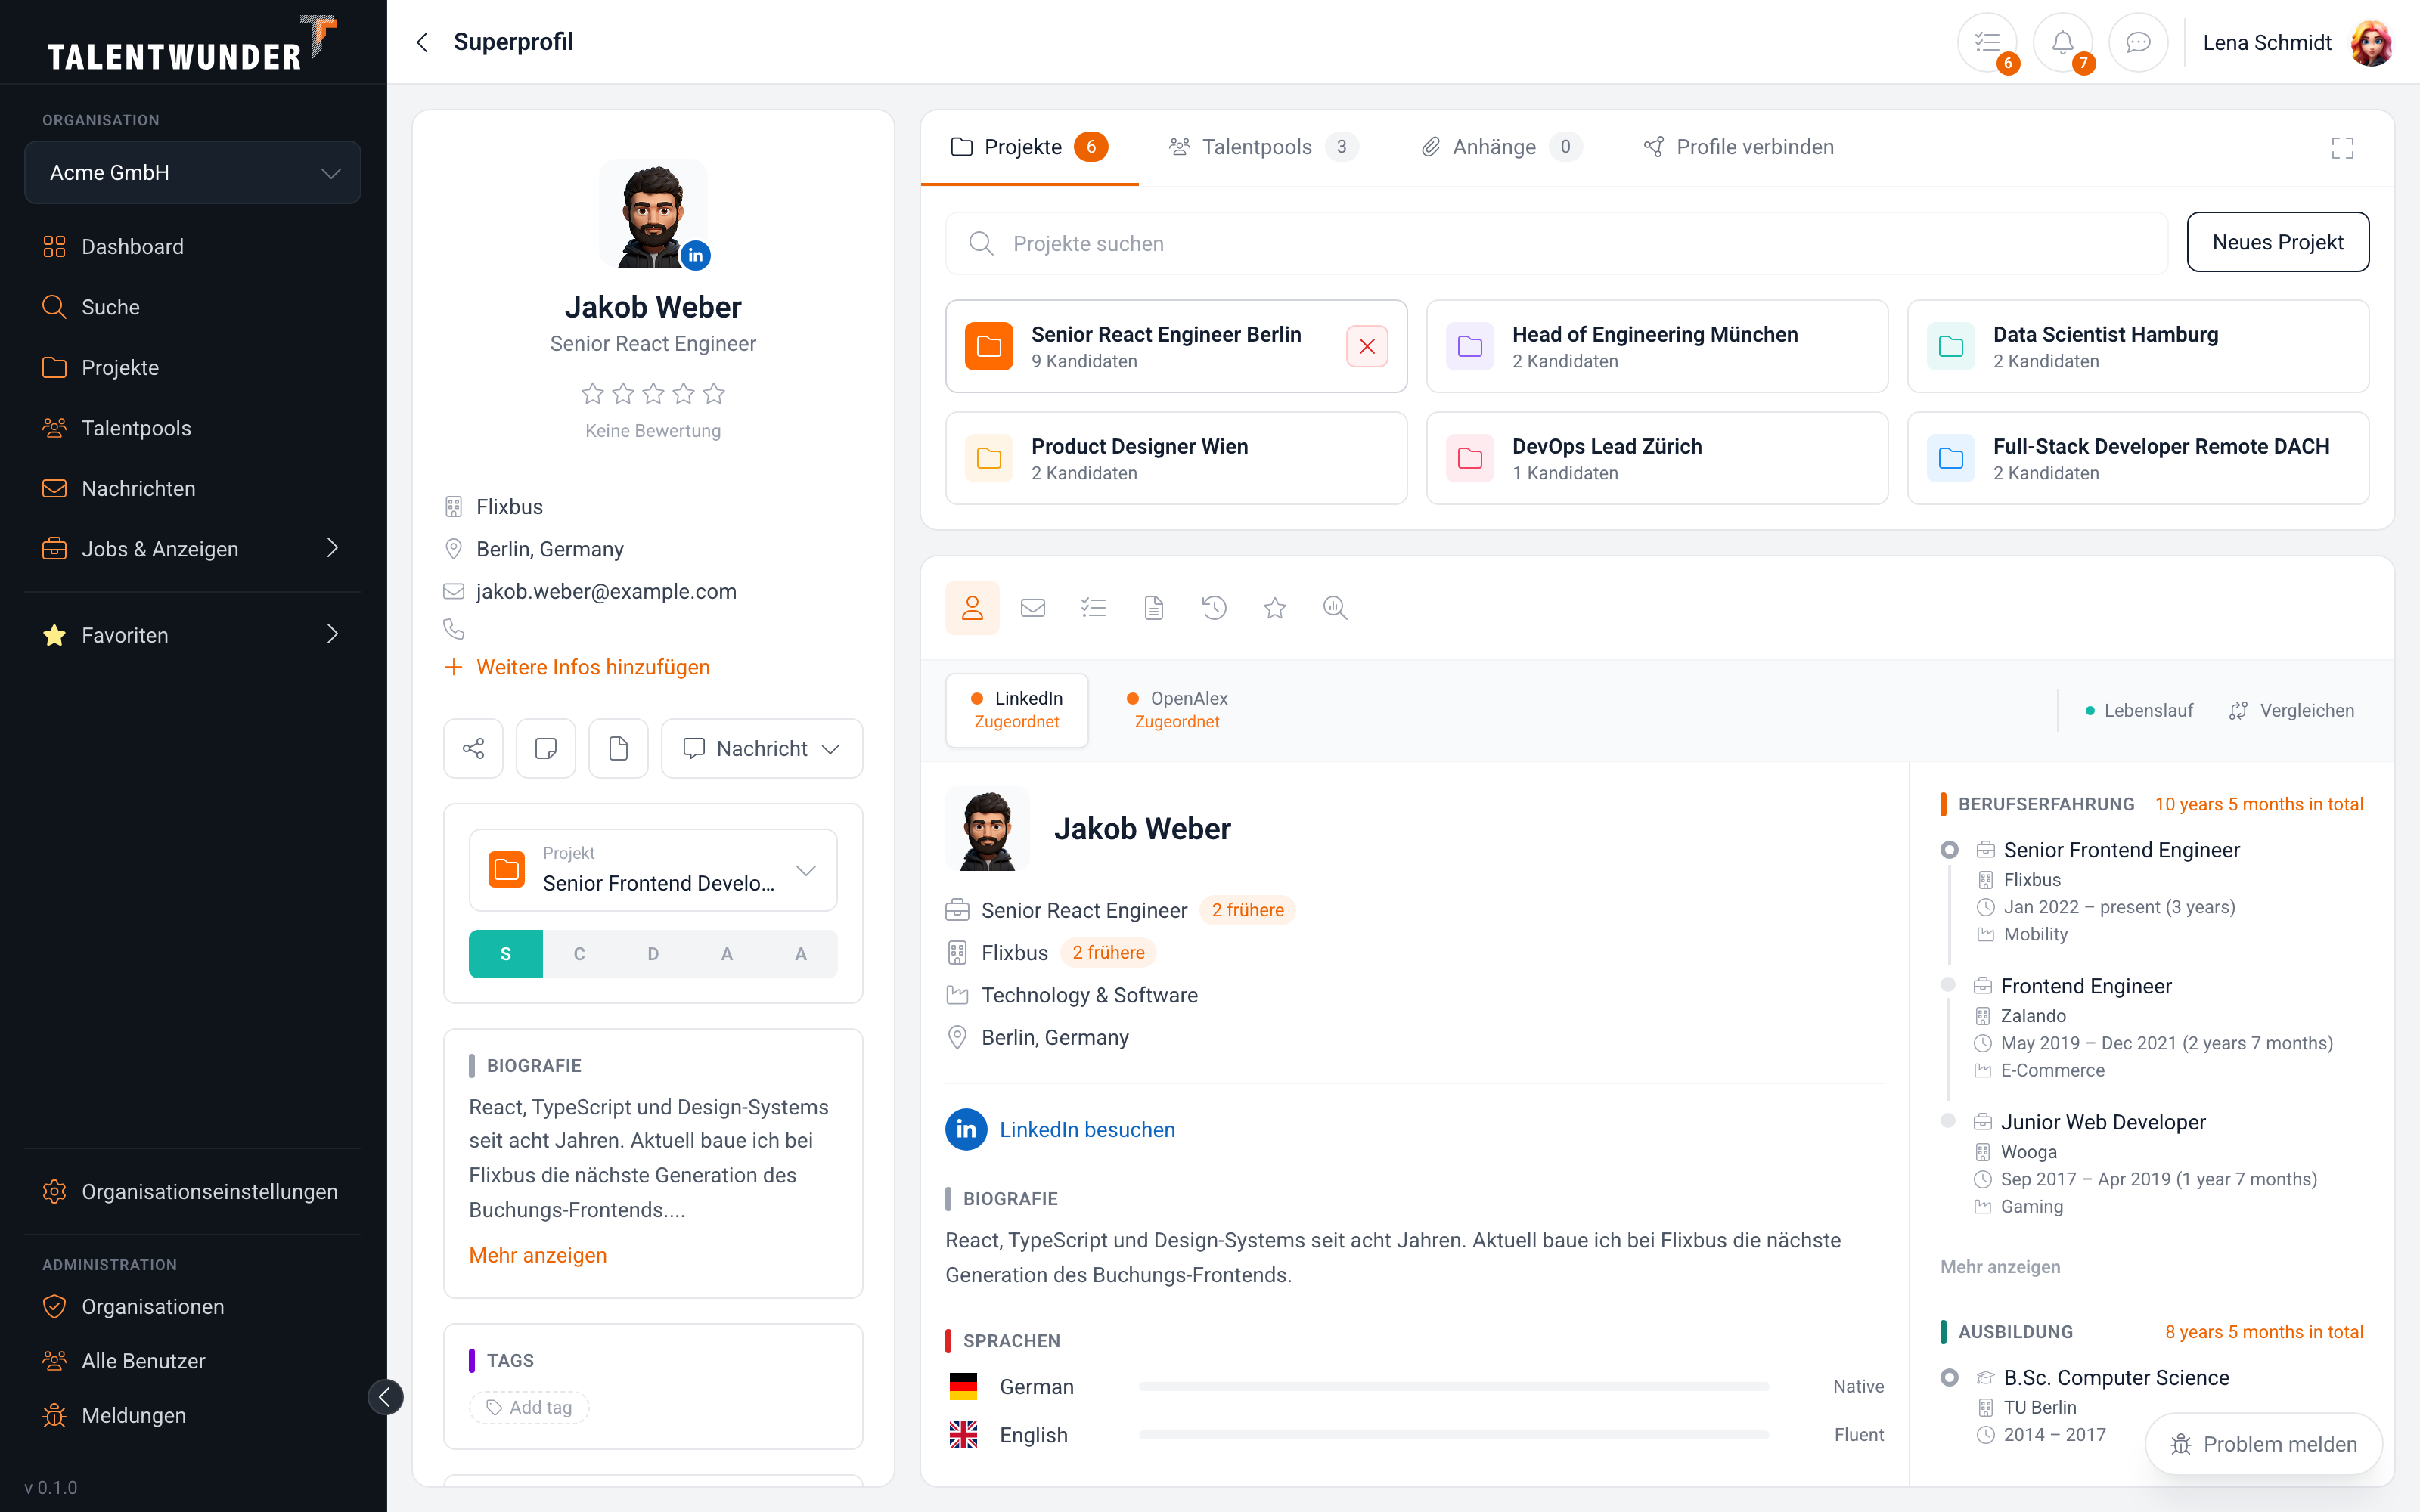Click the Lebenslauf button

click(2139, 710)
